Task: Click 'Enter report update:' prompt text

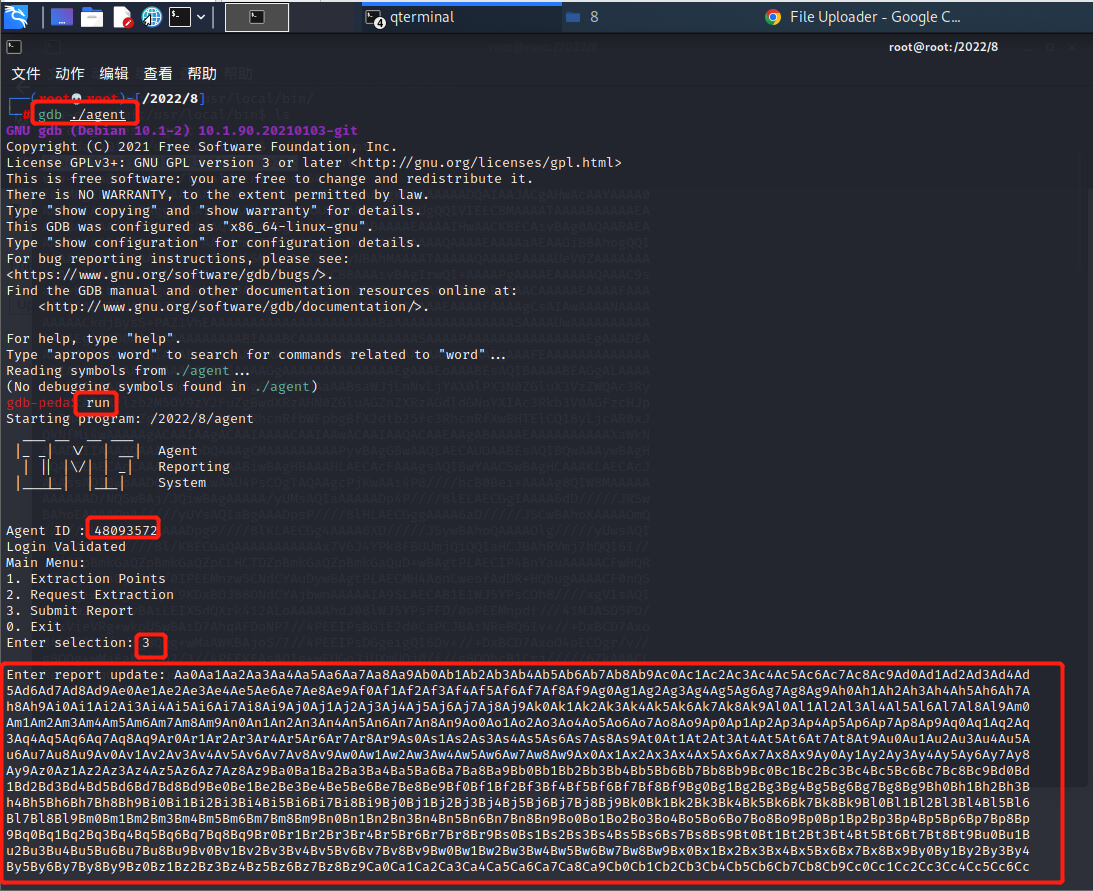Action: [86, 675]
